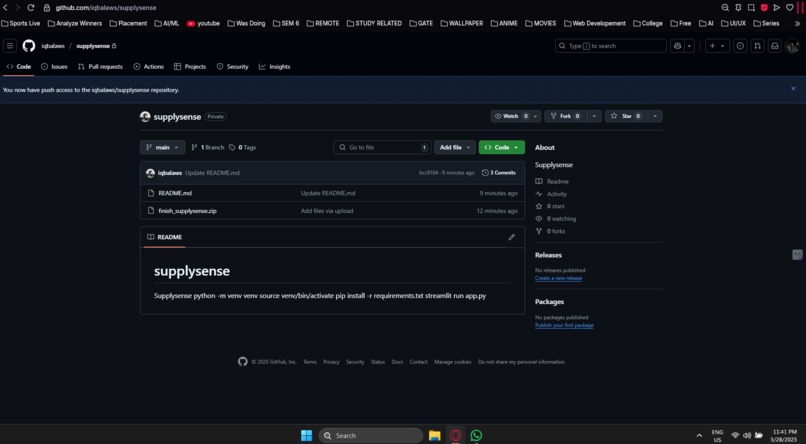Click the red shield extension icon
806x444 pixels.
[764, 8]
